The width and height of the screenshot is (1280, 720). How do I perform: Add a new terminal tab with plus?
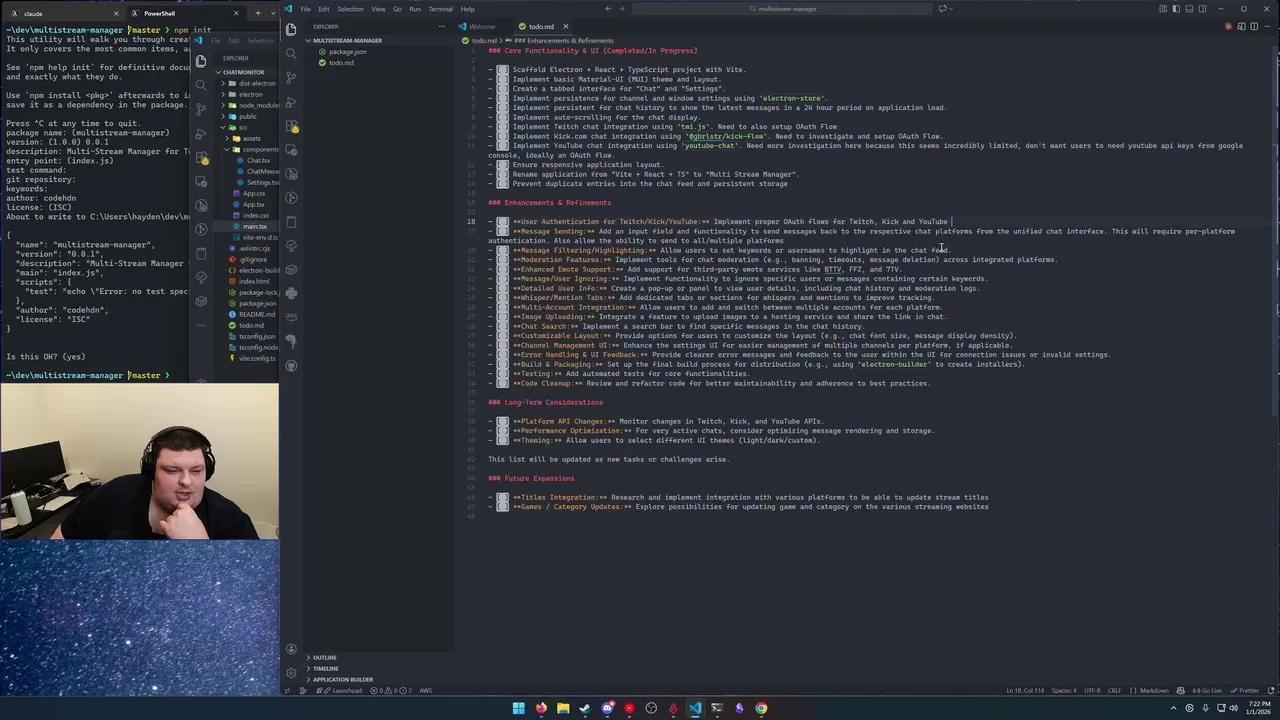(x=257, y=13)
